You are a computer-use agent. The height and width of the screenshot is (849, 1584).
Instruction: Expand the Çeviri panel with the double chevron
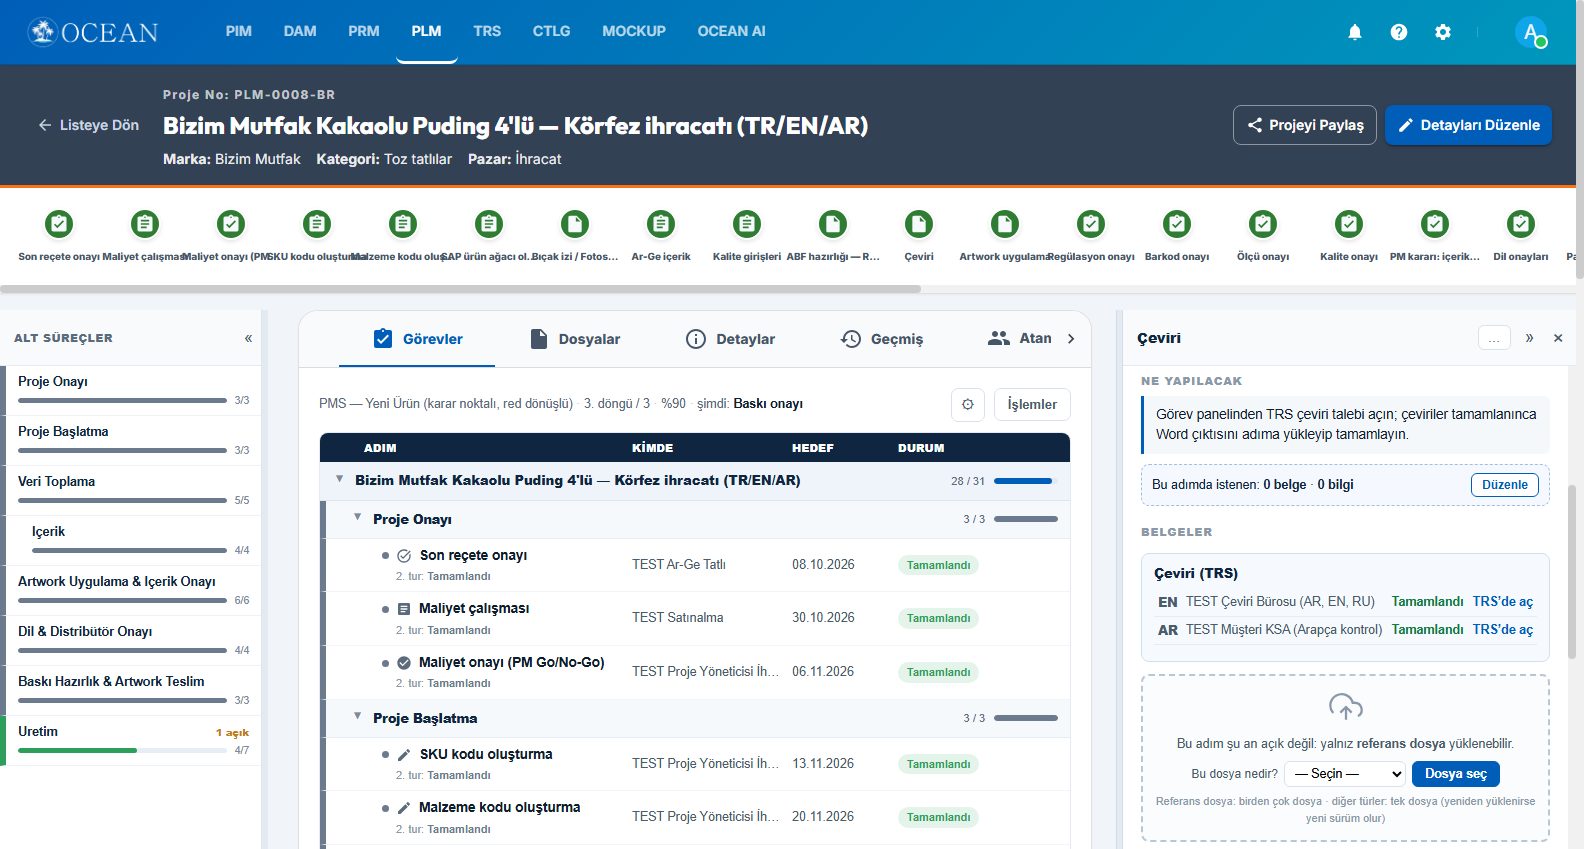click(x=1529, y=338)
